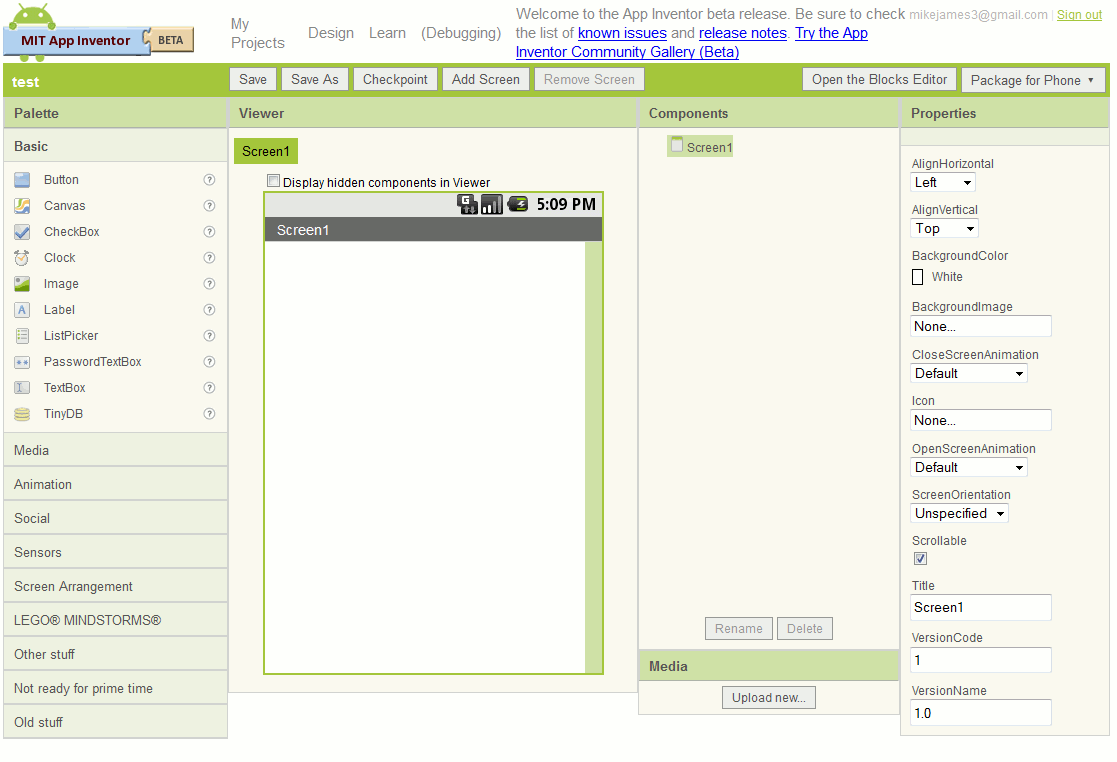Click the Button component icon in Palette
This screenshot has width=1117, height=762.
point(22,180)
